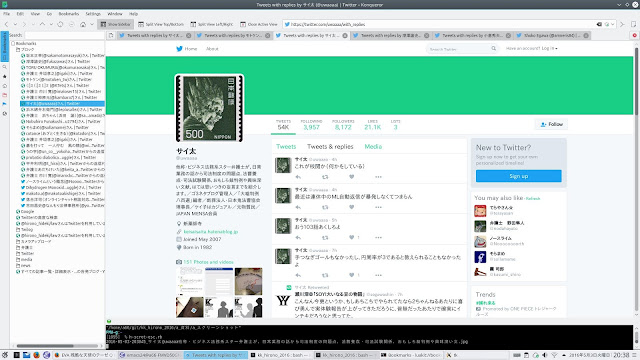Retweet the tweet mentioning 103話
Viewport: 640px width, 360px height.
click(x=325, y=238)
